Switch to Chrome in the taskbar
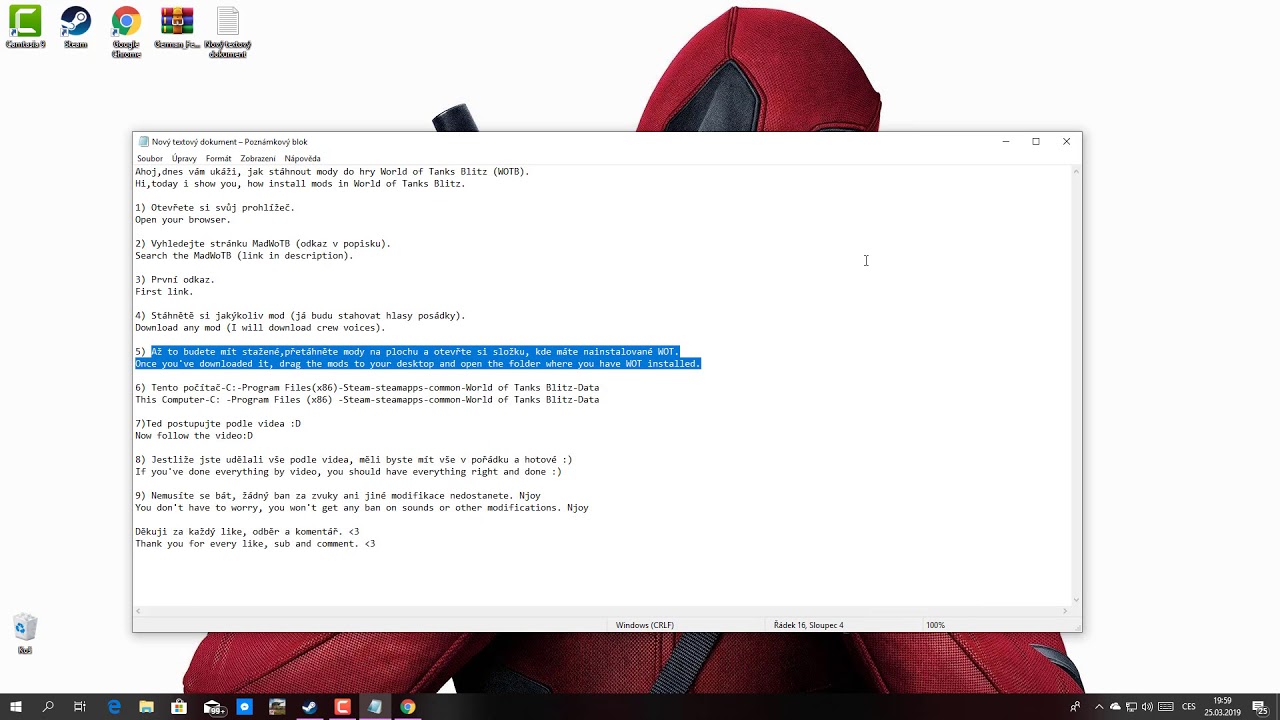 point(408,707)
